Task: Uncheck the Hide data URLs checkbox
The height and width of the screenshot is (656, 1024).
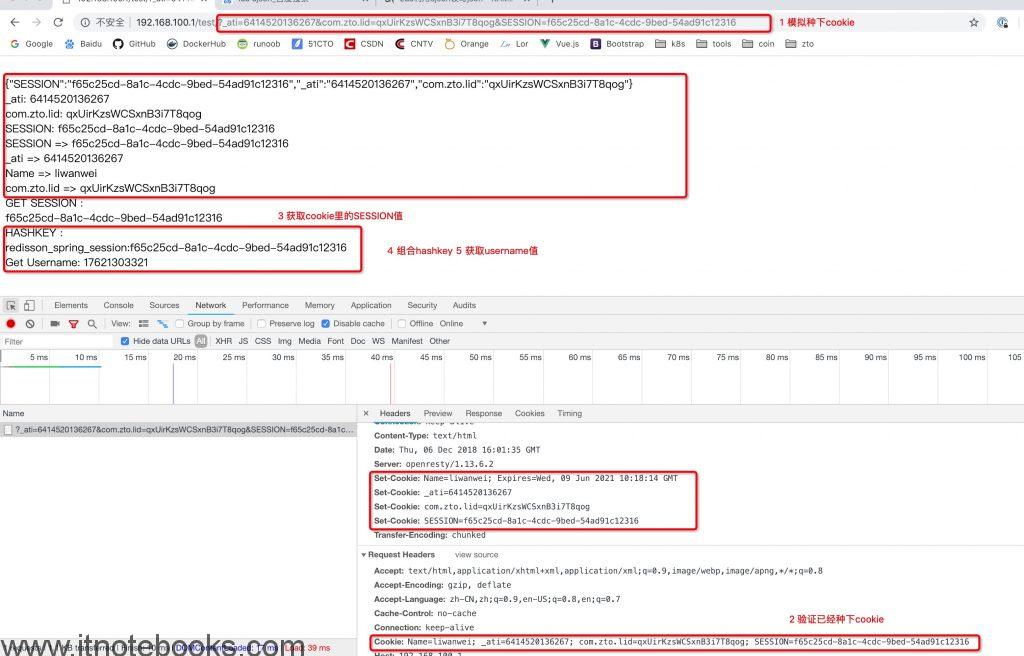Action: tap(125, 341)
